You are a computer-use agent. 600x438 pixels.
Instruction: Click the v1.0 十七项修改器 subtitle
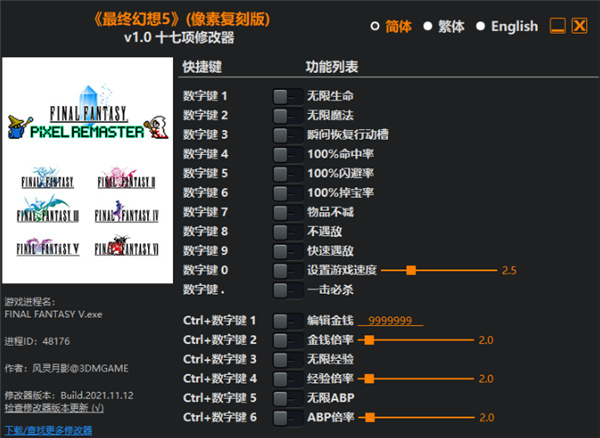pyautogui.click(x=179, y=37)
